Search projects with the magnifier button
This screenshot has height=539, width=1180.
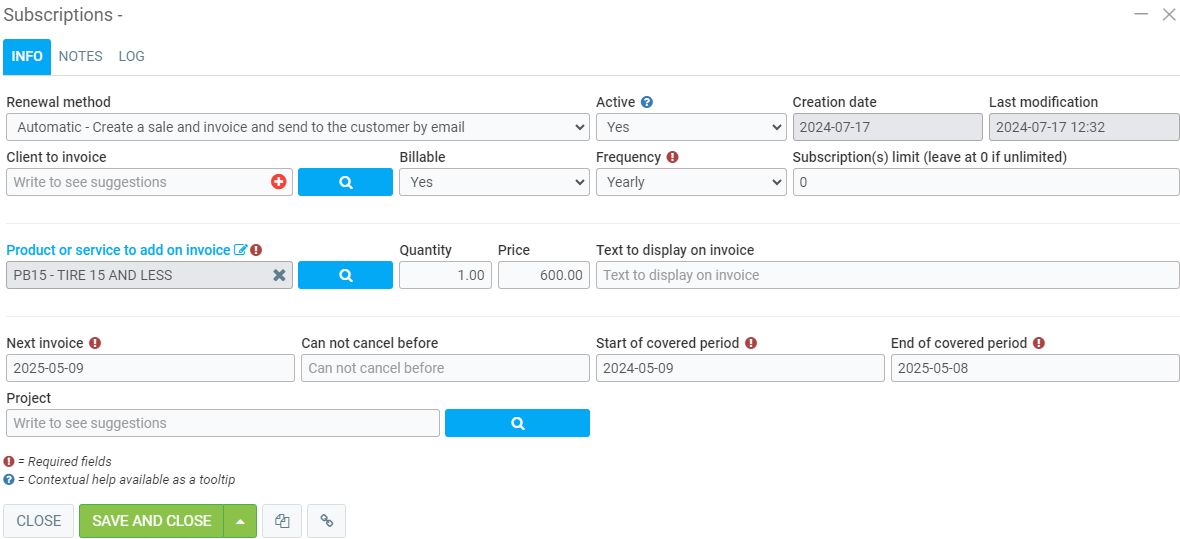[517, 423]
